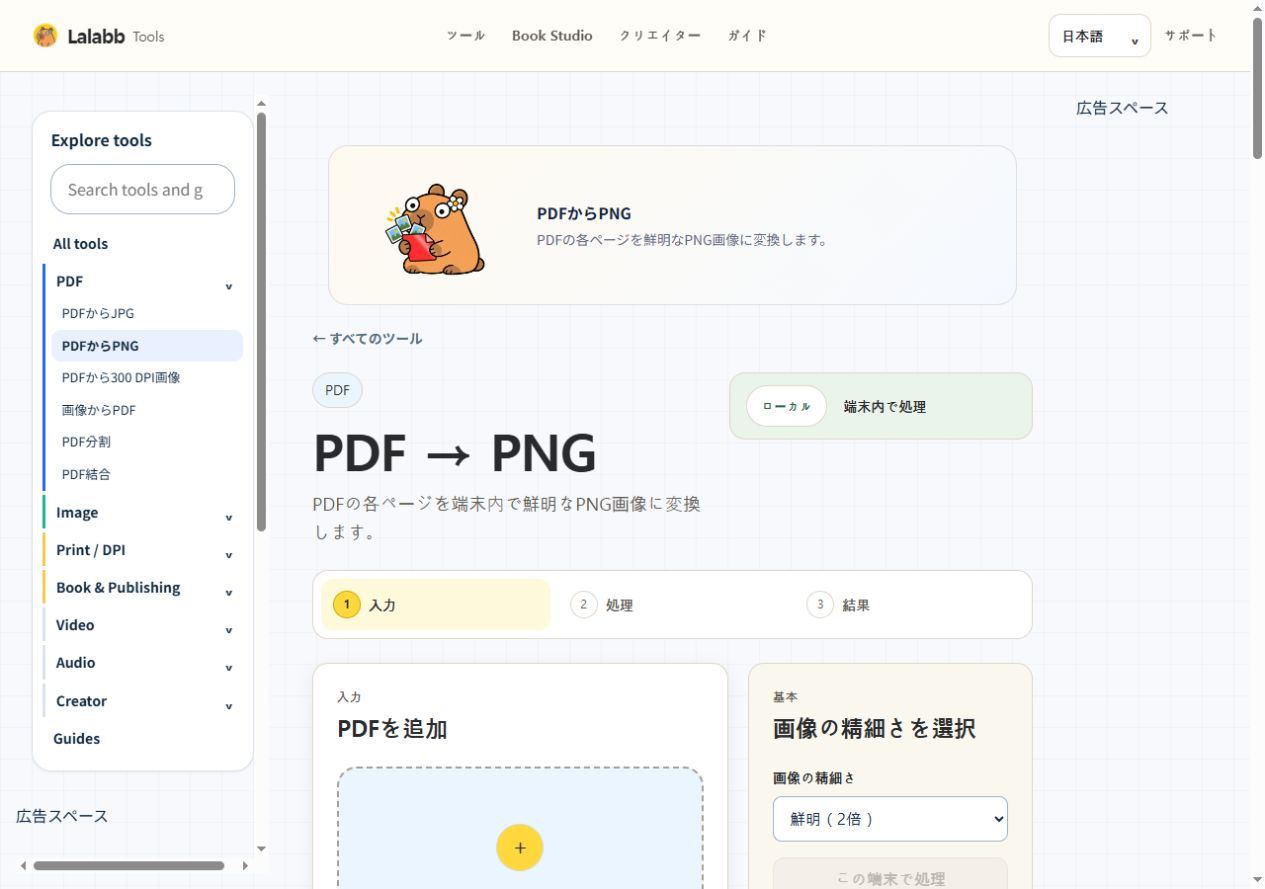Image resolution: width=1265 pixels, height=889 pixels.
Task: Open the 画像の精細さ dropdown set to 鮮明（2倍）
Action: point(890,819)
